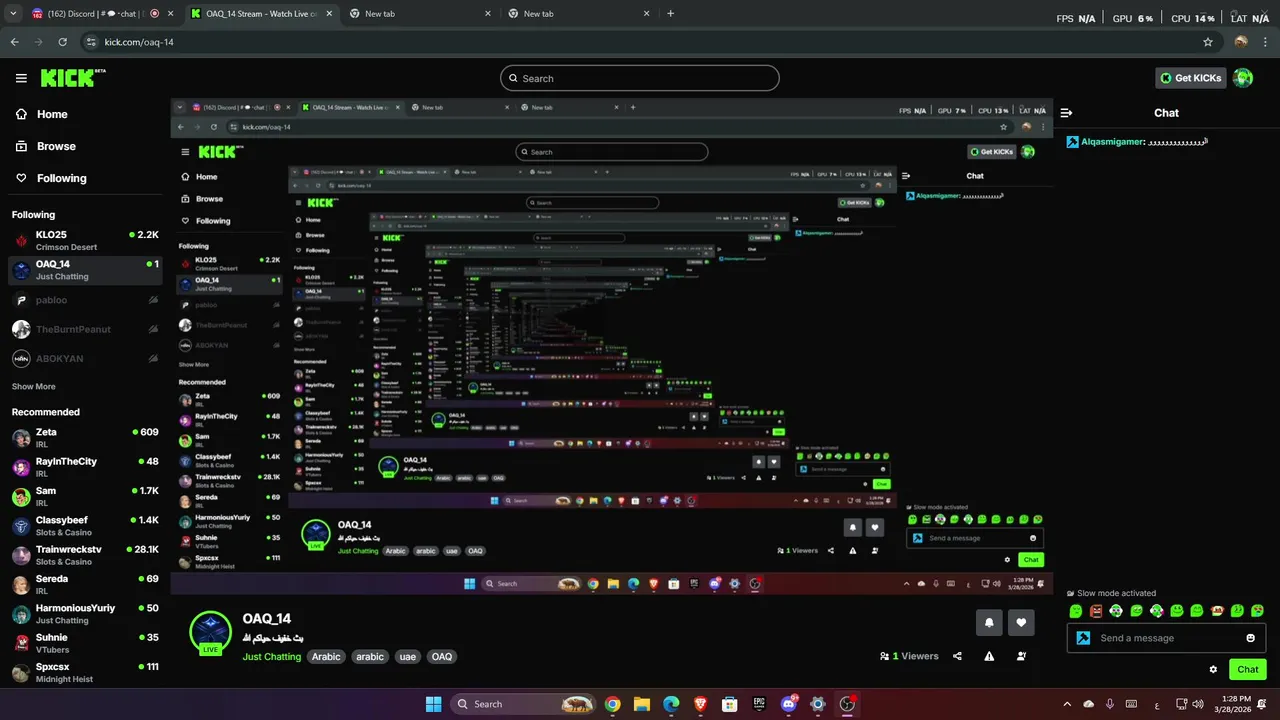Switch to the first New tab

(418, 14)
